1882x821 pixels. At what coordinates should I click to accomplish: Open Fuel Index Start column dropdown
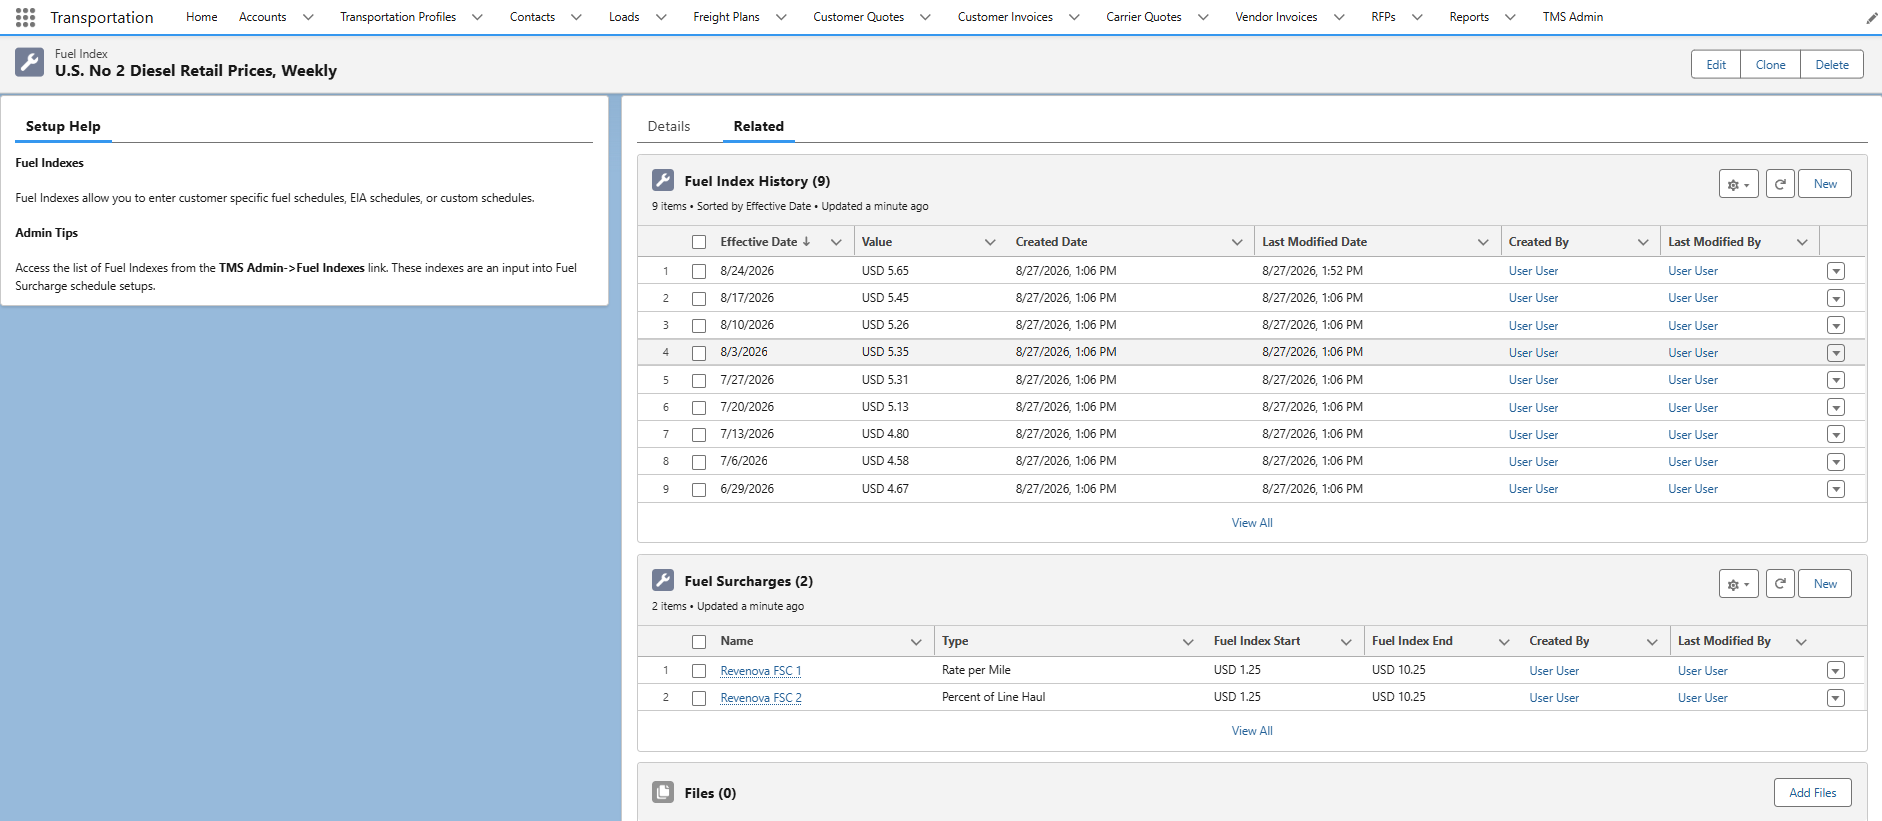1346,642
